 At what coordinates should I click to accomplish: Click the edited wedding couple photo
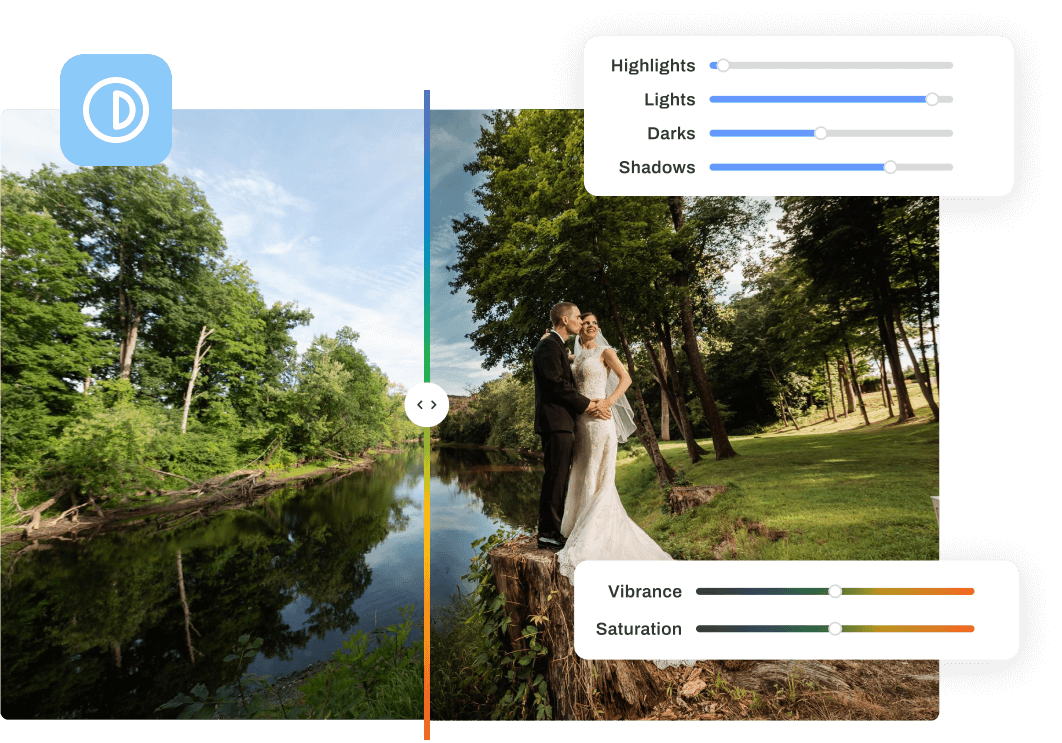point(684,415)
